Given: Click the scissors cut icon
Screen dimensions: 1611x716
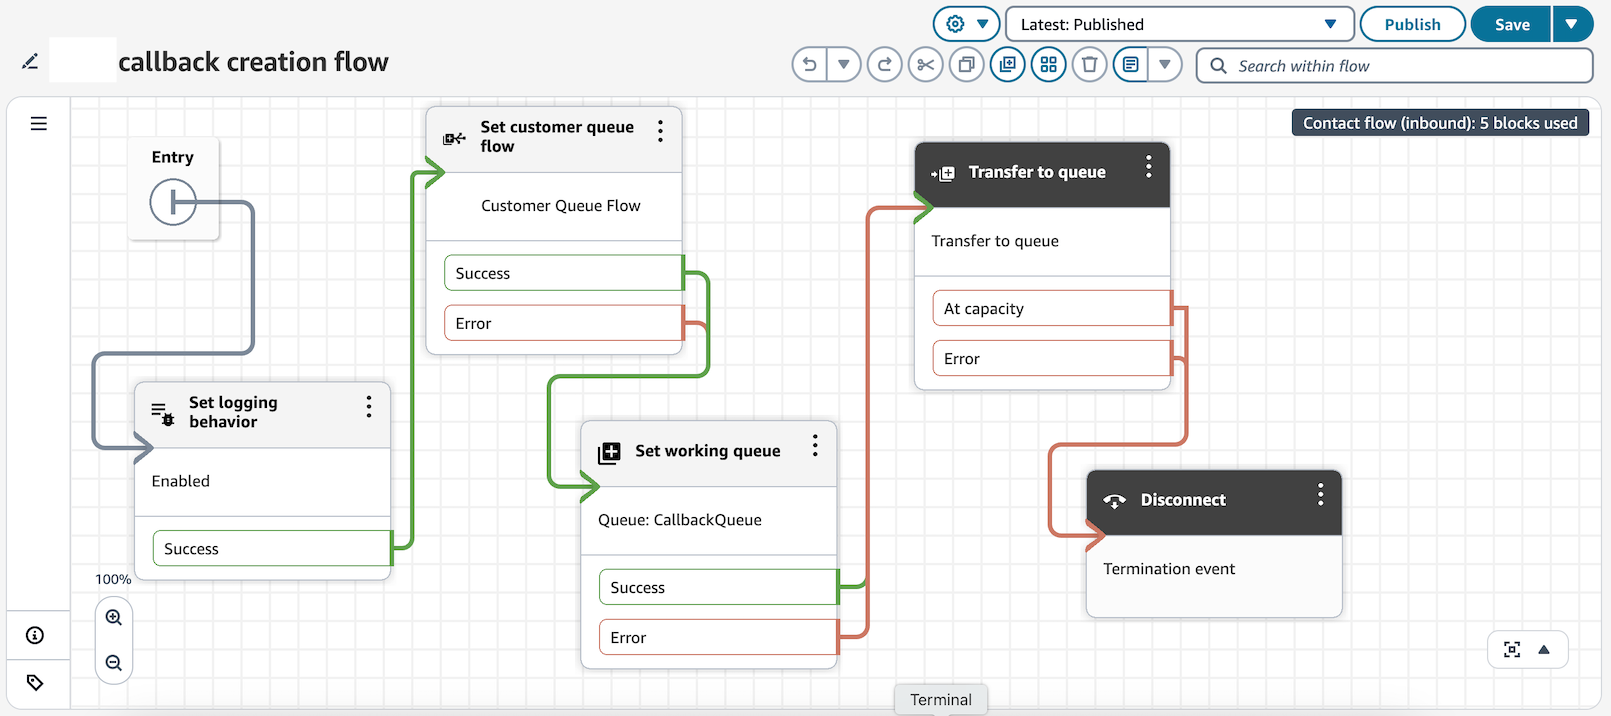Looking at the screenshot, I should tap(926, 65).
